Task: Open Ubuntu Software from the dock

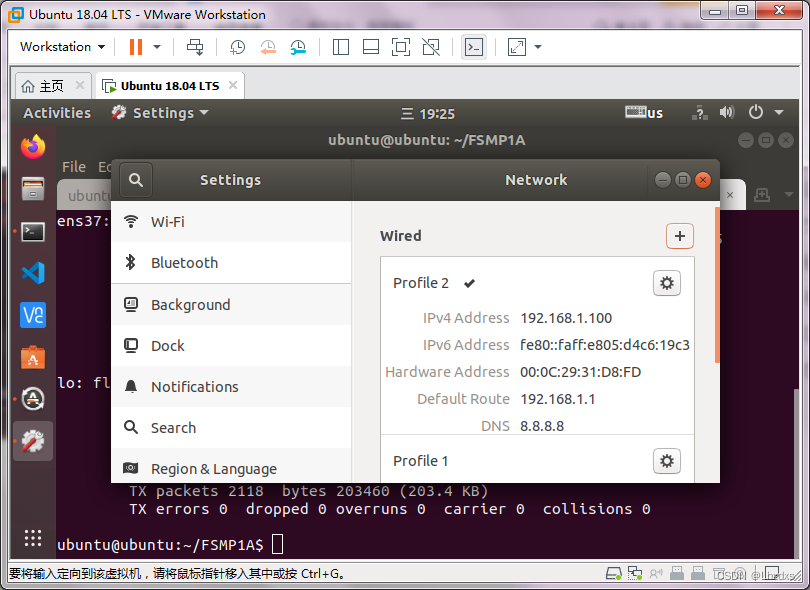Action: coord(33,358)
